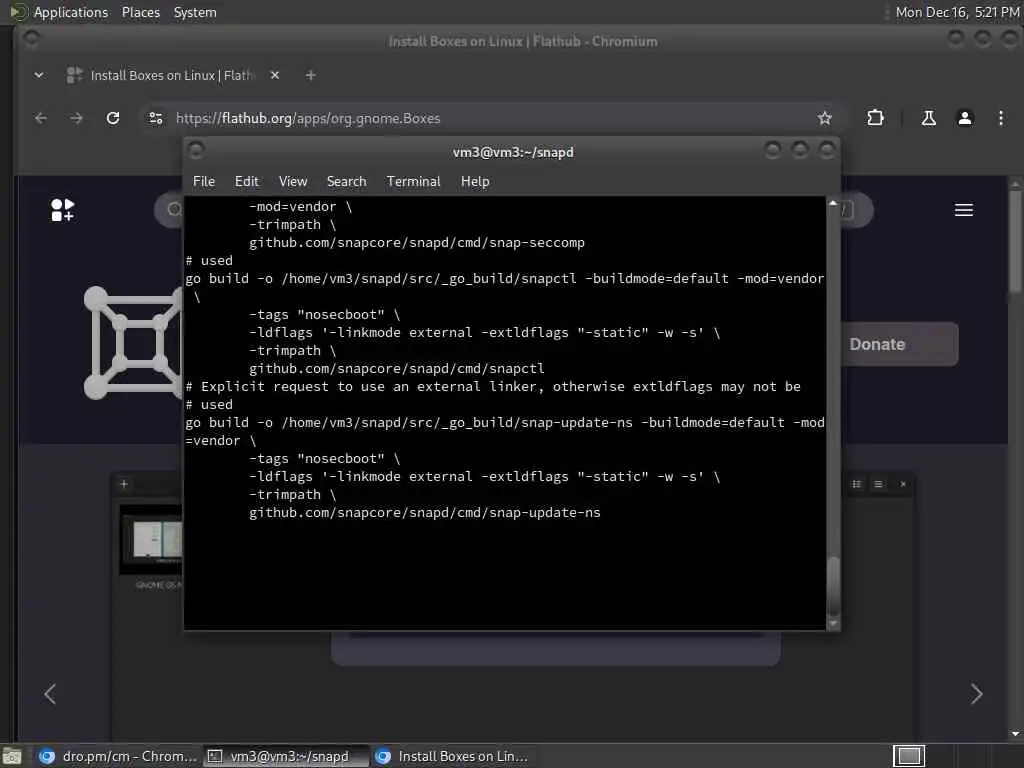The width and height of the screenshot is (1024, 768).
Task: Open Flathub hamburger menu
Action: [x=964, y=210]
